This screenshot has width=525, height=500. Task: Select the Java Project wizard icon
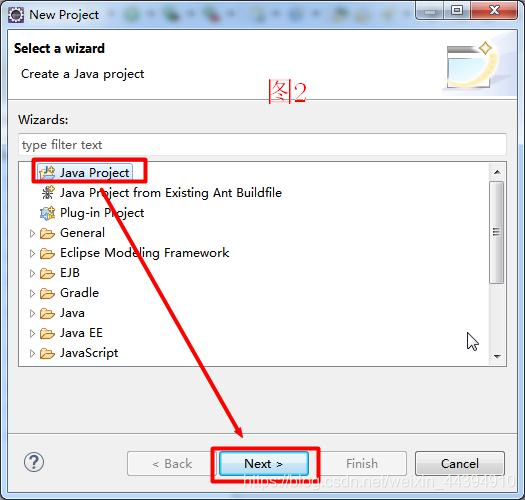point(47,173)
